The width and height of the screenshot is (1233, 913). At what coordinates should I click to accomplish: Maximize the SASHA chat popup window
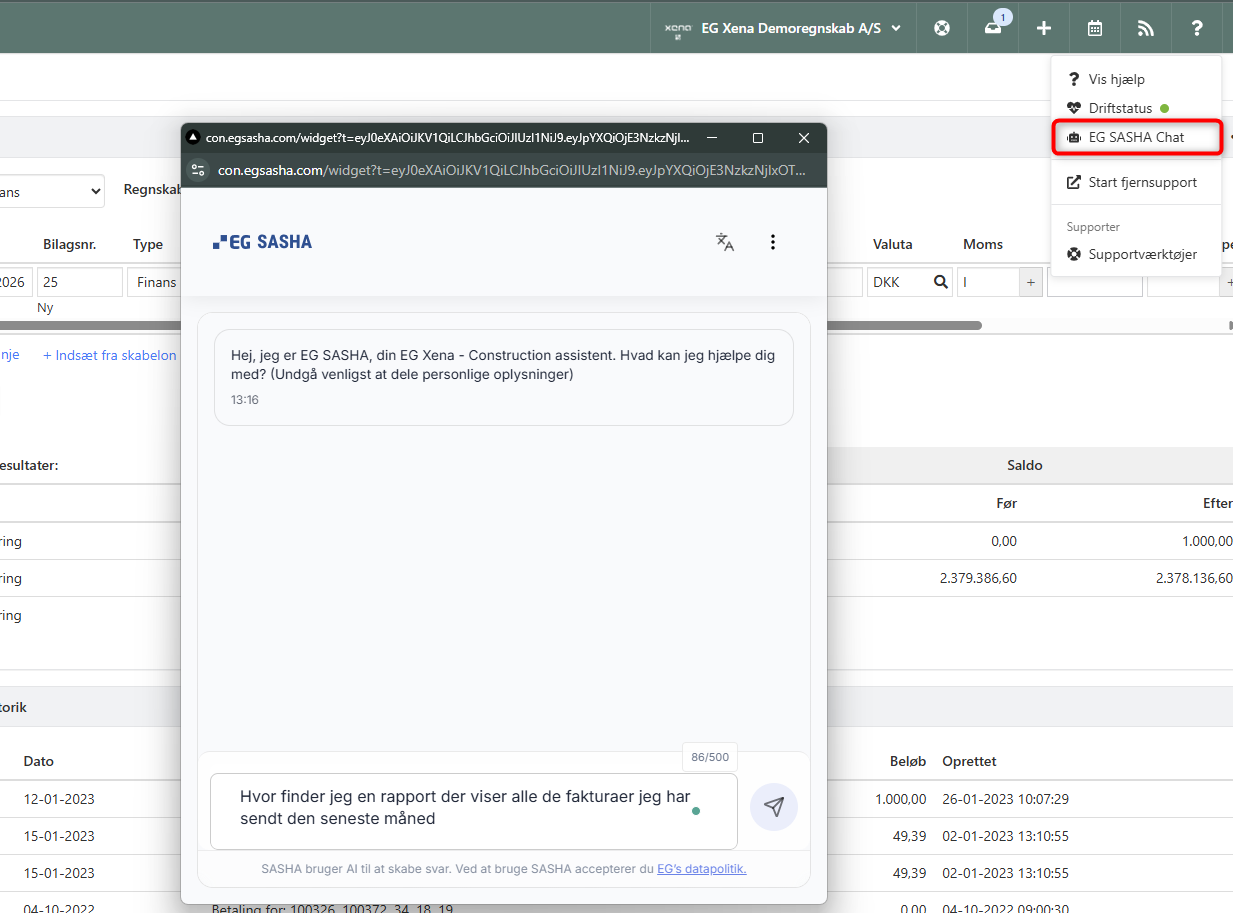point(758,138)
